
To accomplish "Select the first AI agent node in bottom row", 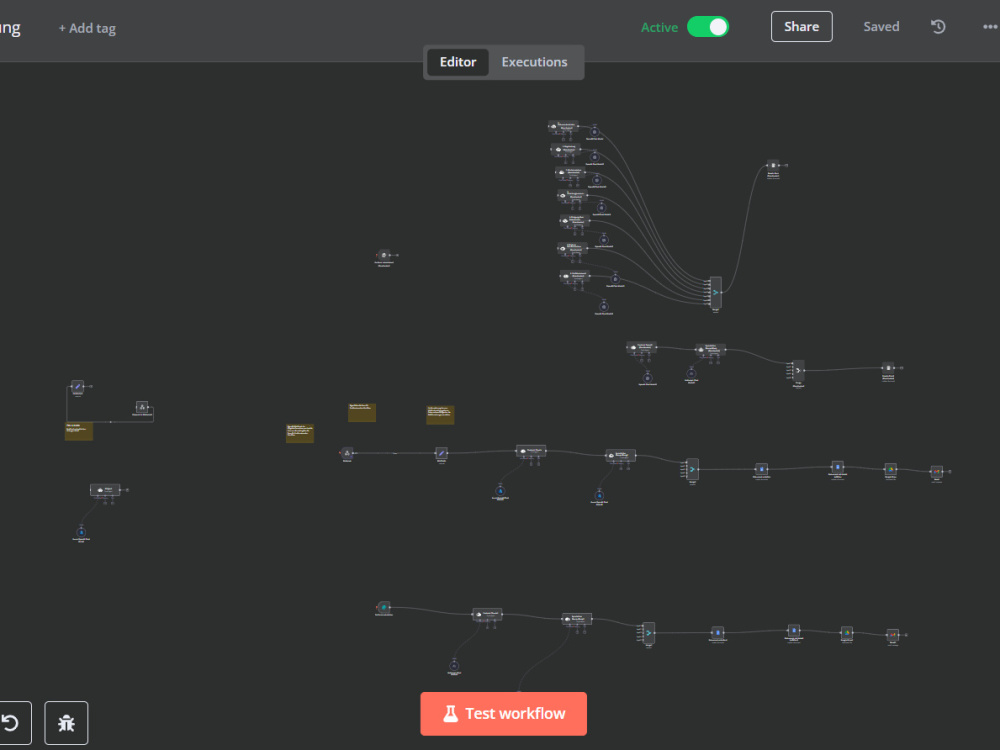I will (x=487, y=614).
